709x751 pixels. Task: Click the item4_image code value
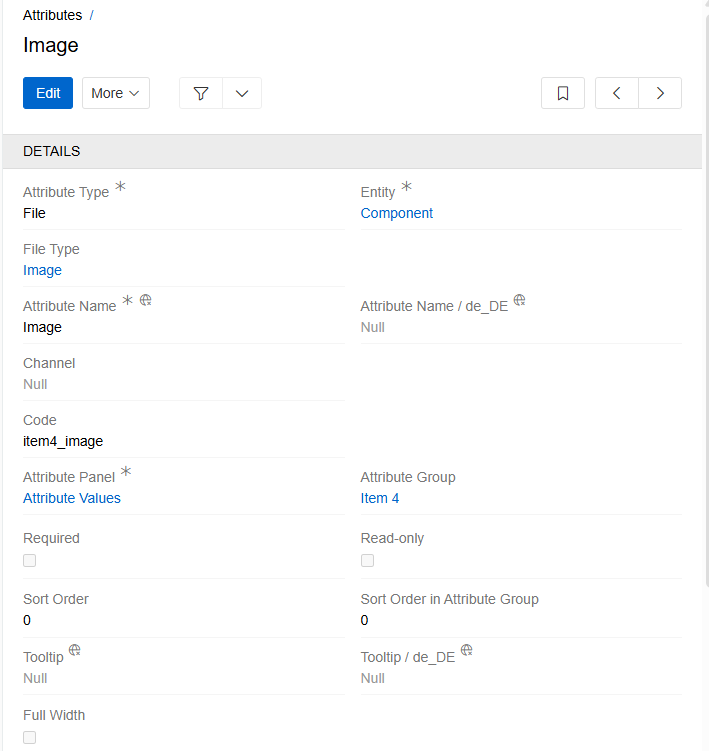(63, 441)
